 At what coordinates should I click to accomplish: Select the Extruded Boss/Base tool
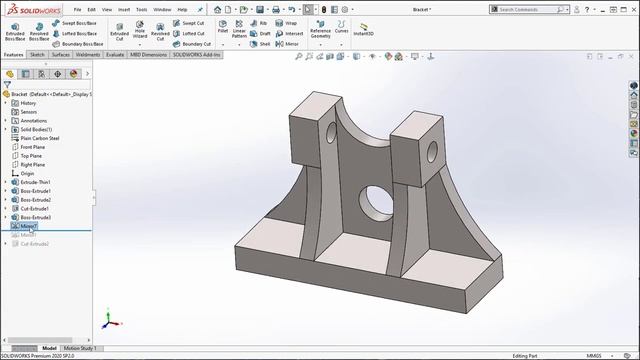15,31
